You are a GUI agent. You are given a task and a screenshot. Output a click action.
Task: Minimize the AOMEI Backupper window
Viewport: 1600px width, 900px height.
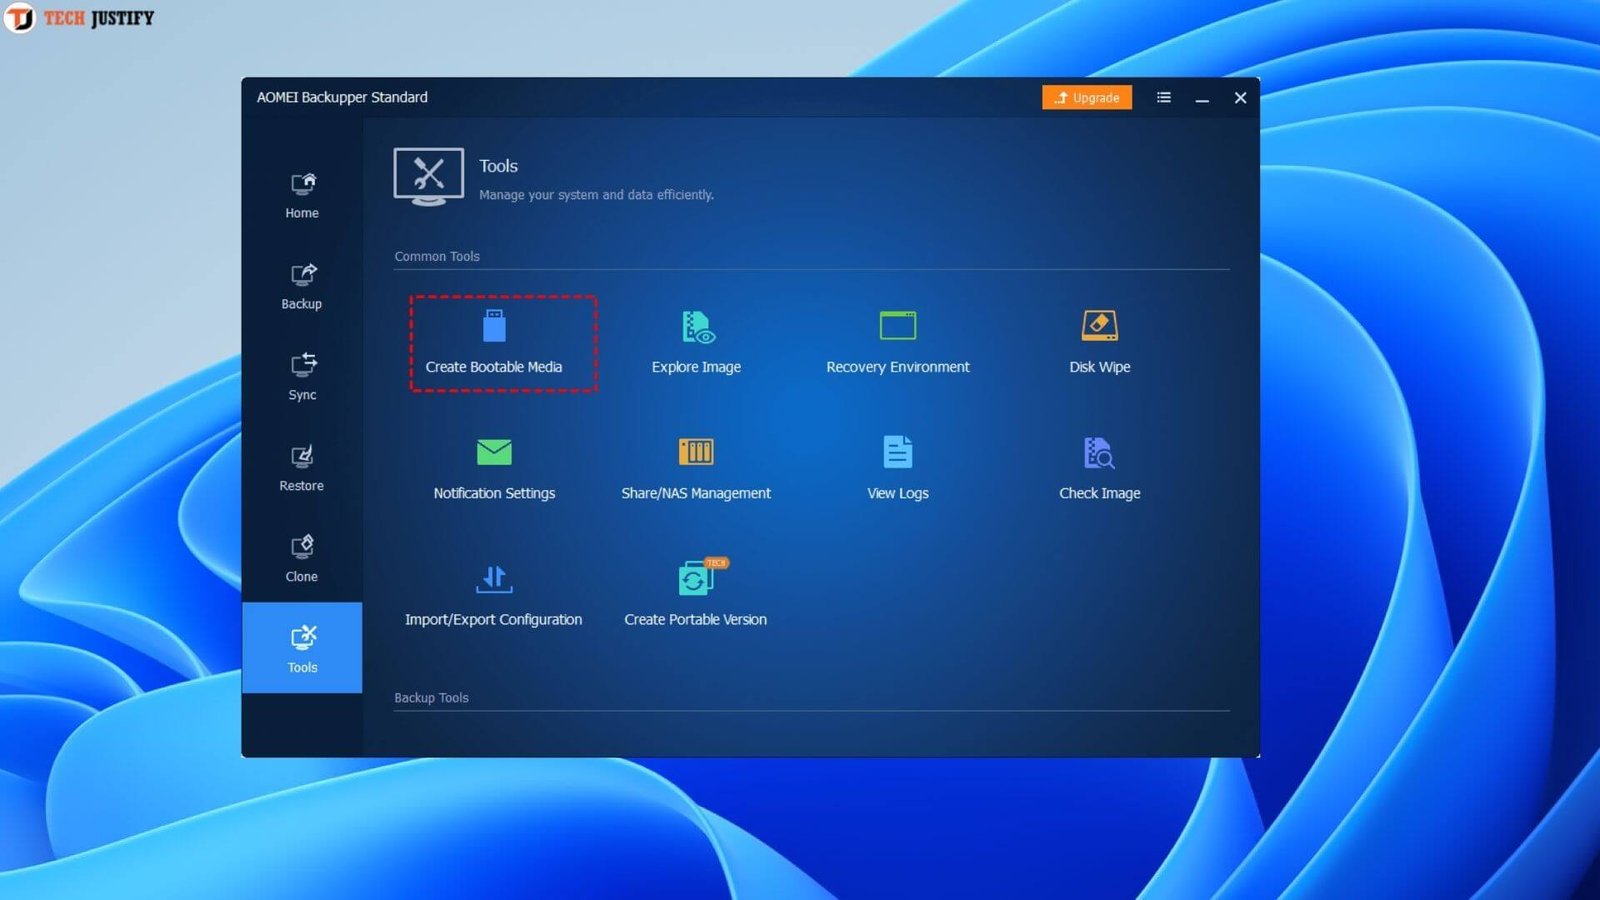pyautogui.click(x=1202, y=98)
